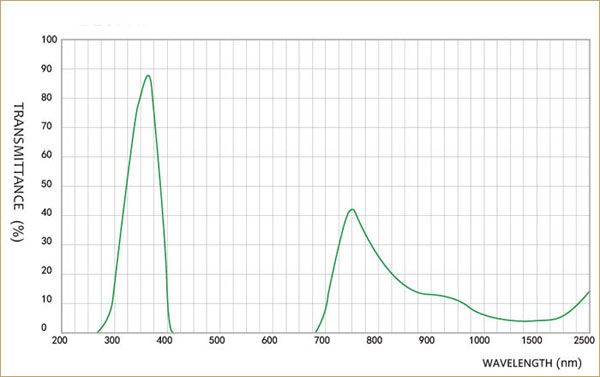Click the 90 tick label on the Y axis

point(47,69)
